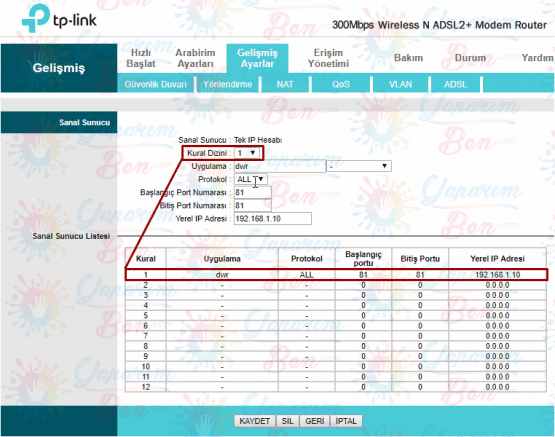Click the Kural column header
This screenshot has width=555, height=437.
[x=145, y=259]
